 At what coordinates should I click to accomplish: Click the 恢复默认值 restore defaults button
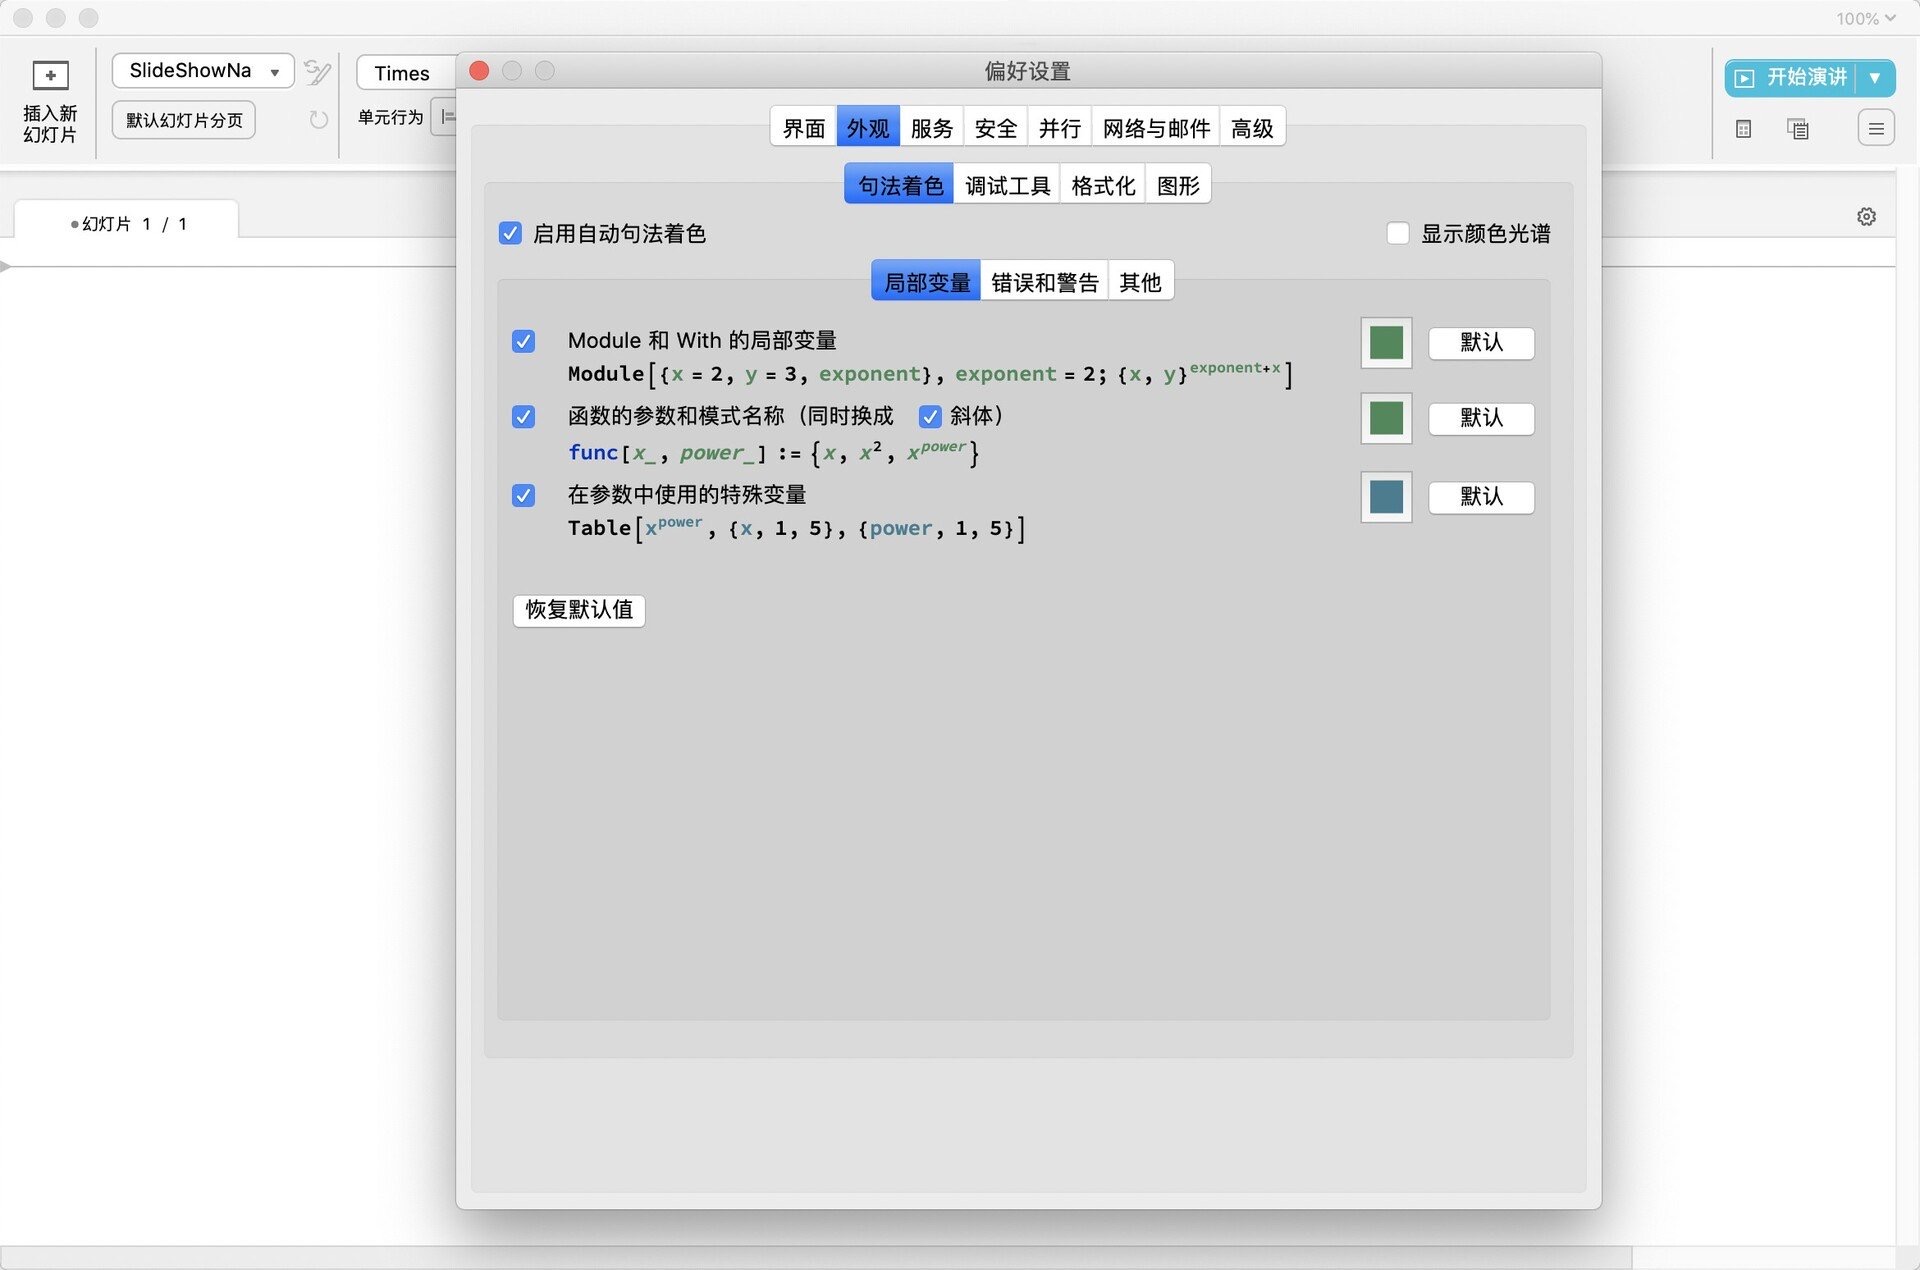[x=578, y=610]
